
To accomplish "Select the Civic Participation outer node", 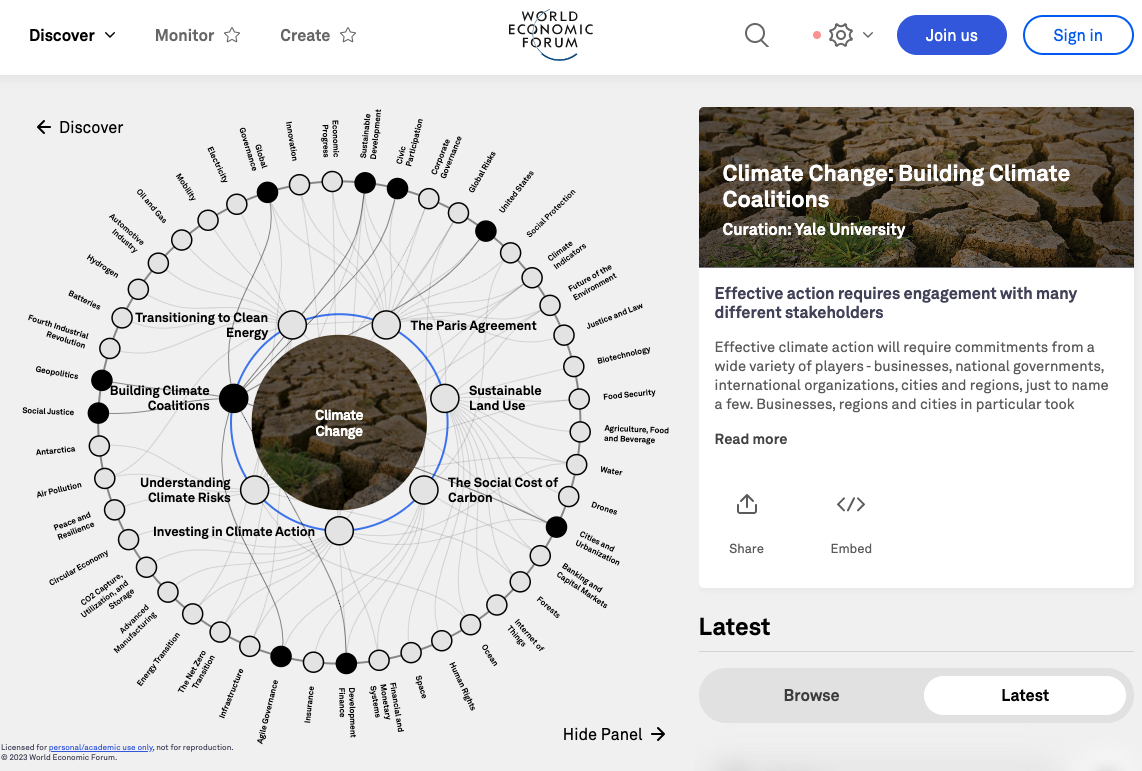I will pos(397,189).
